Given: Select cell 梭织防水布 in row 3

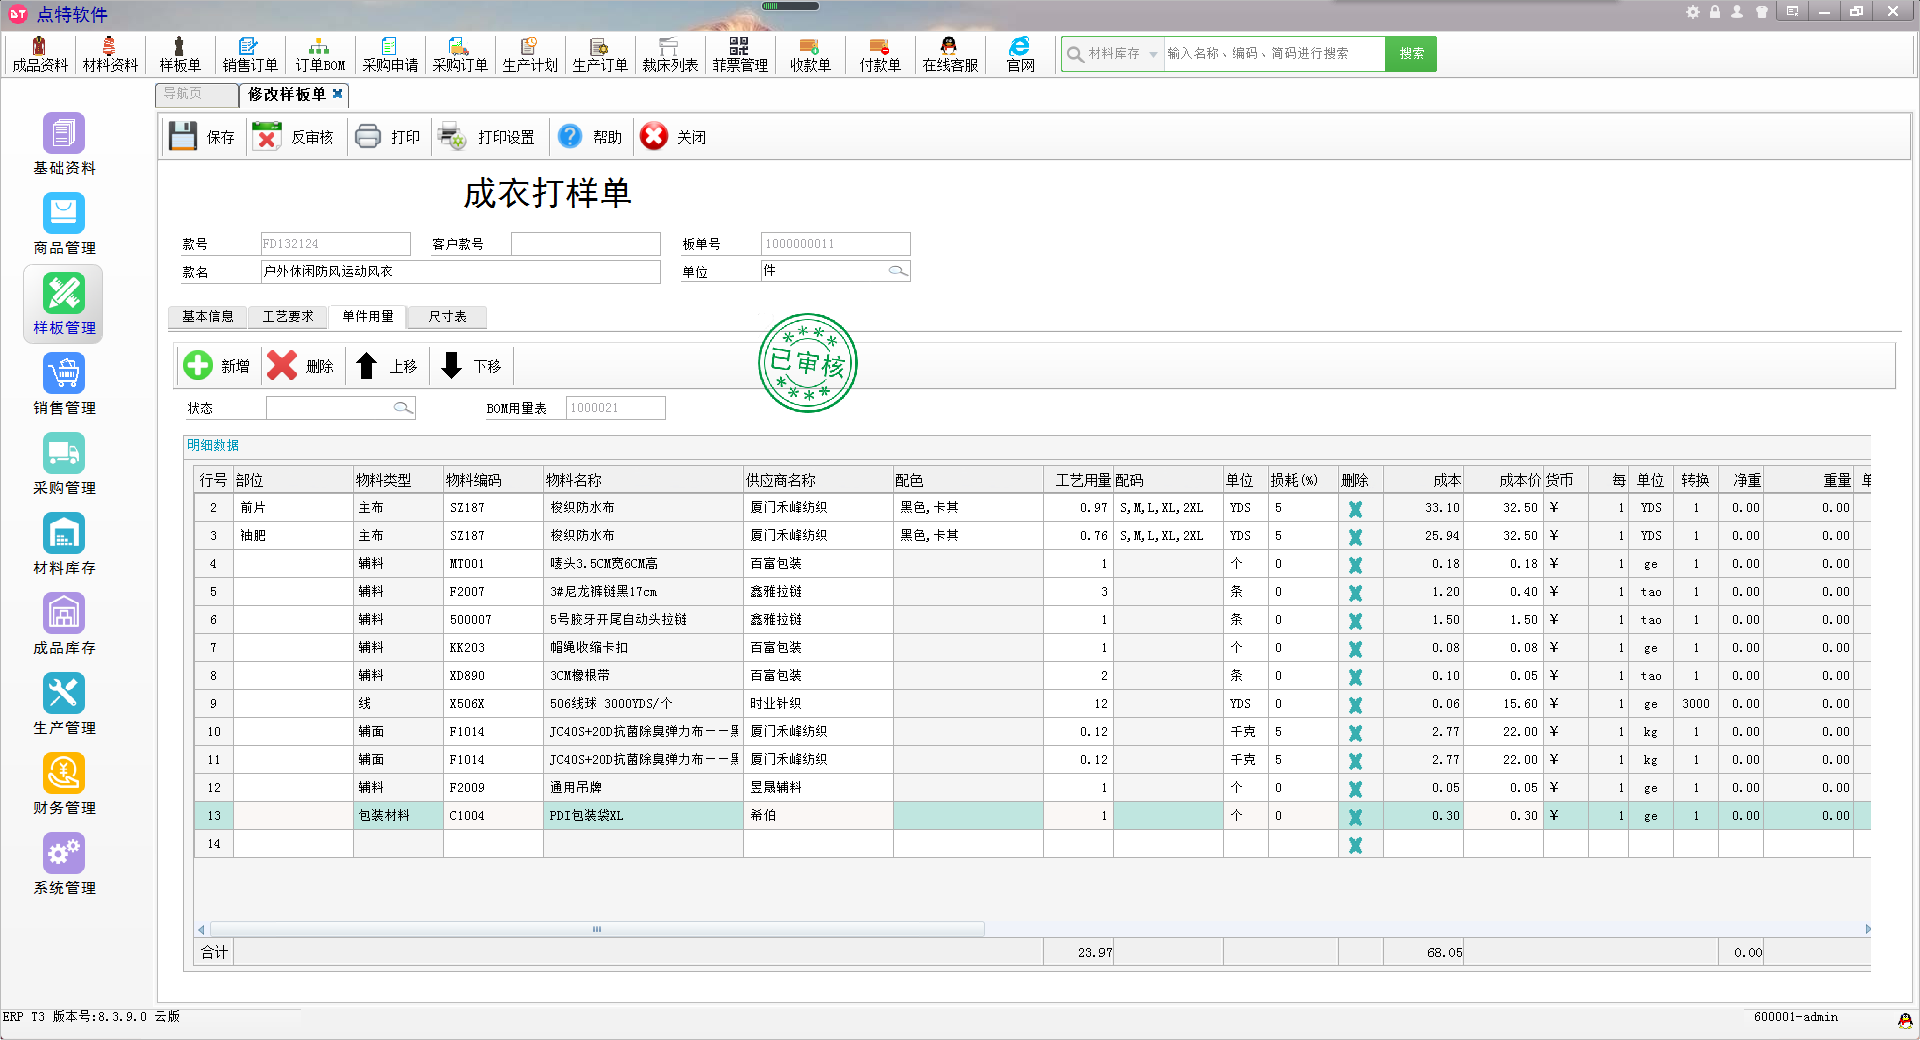Looking at the screenshot, I should pos(643,535).
